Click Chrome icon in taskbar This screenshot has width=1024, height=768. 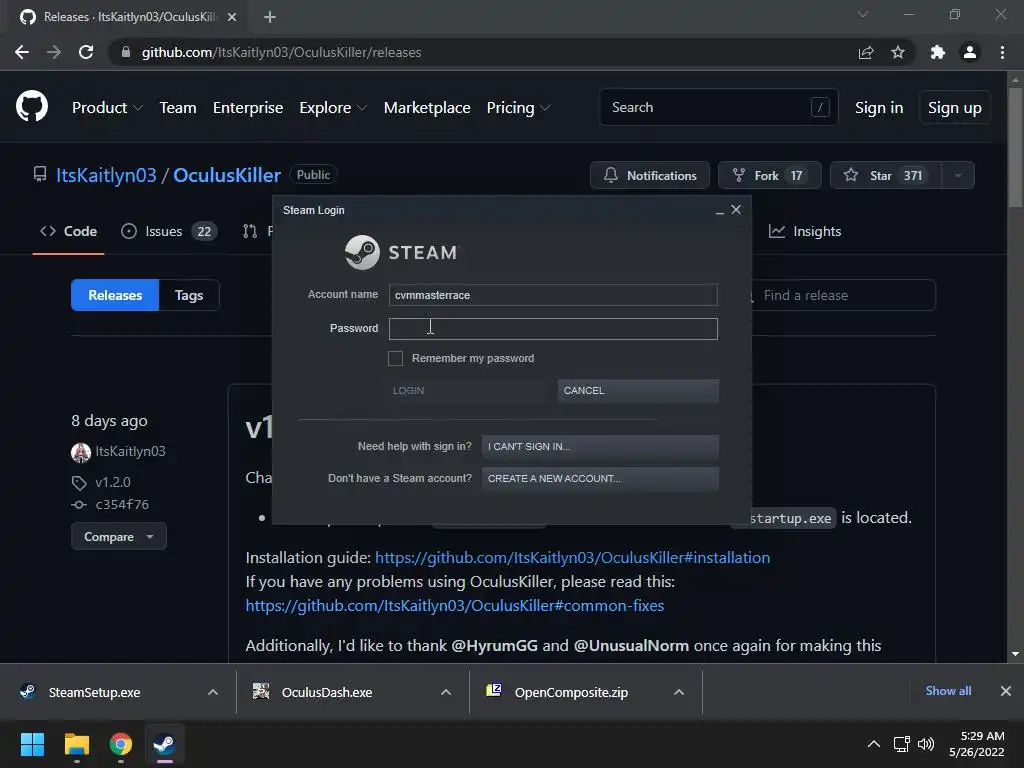click(x=121, y=744)
